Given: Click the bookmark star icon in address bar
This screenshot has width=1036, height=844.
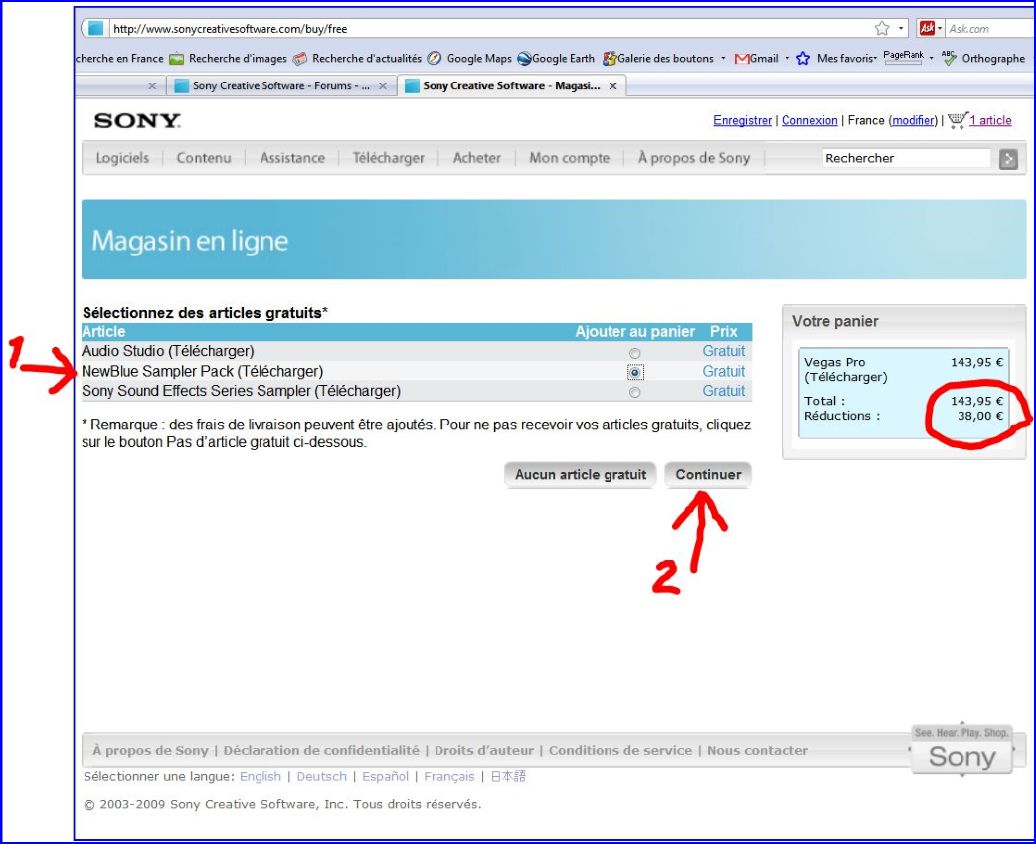Looking at the screenshot, I should [x=882, y=28].
